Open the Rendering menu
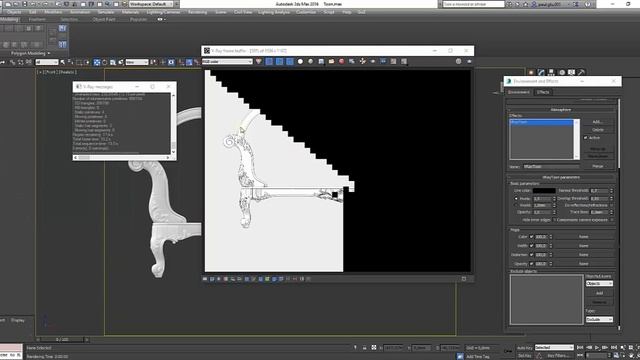Screen dimensions: 640x360 coord(198,12)
